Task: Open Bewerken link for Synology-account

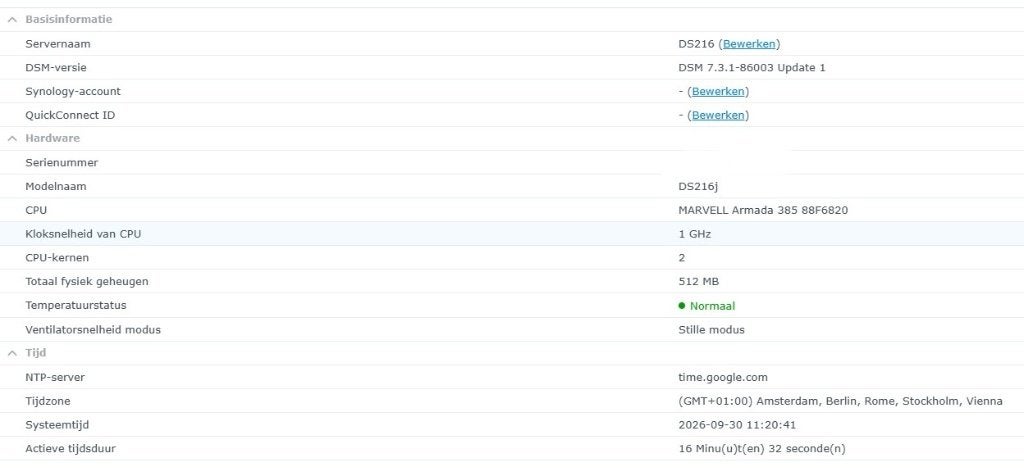Action: [x=718, y=91]
